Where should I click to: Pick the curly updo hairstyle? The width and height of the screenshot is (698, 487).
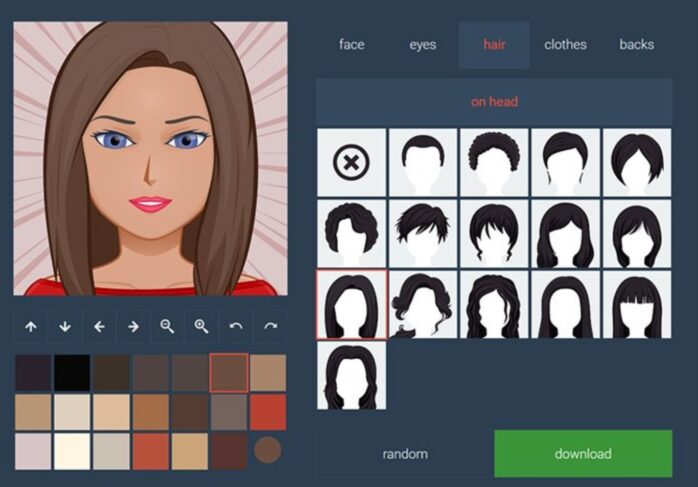[423, 304]
